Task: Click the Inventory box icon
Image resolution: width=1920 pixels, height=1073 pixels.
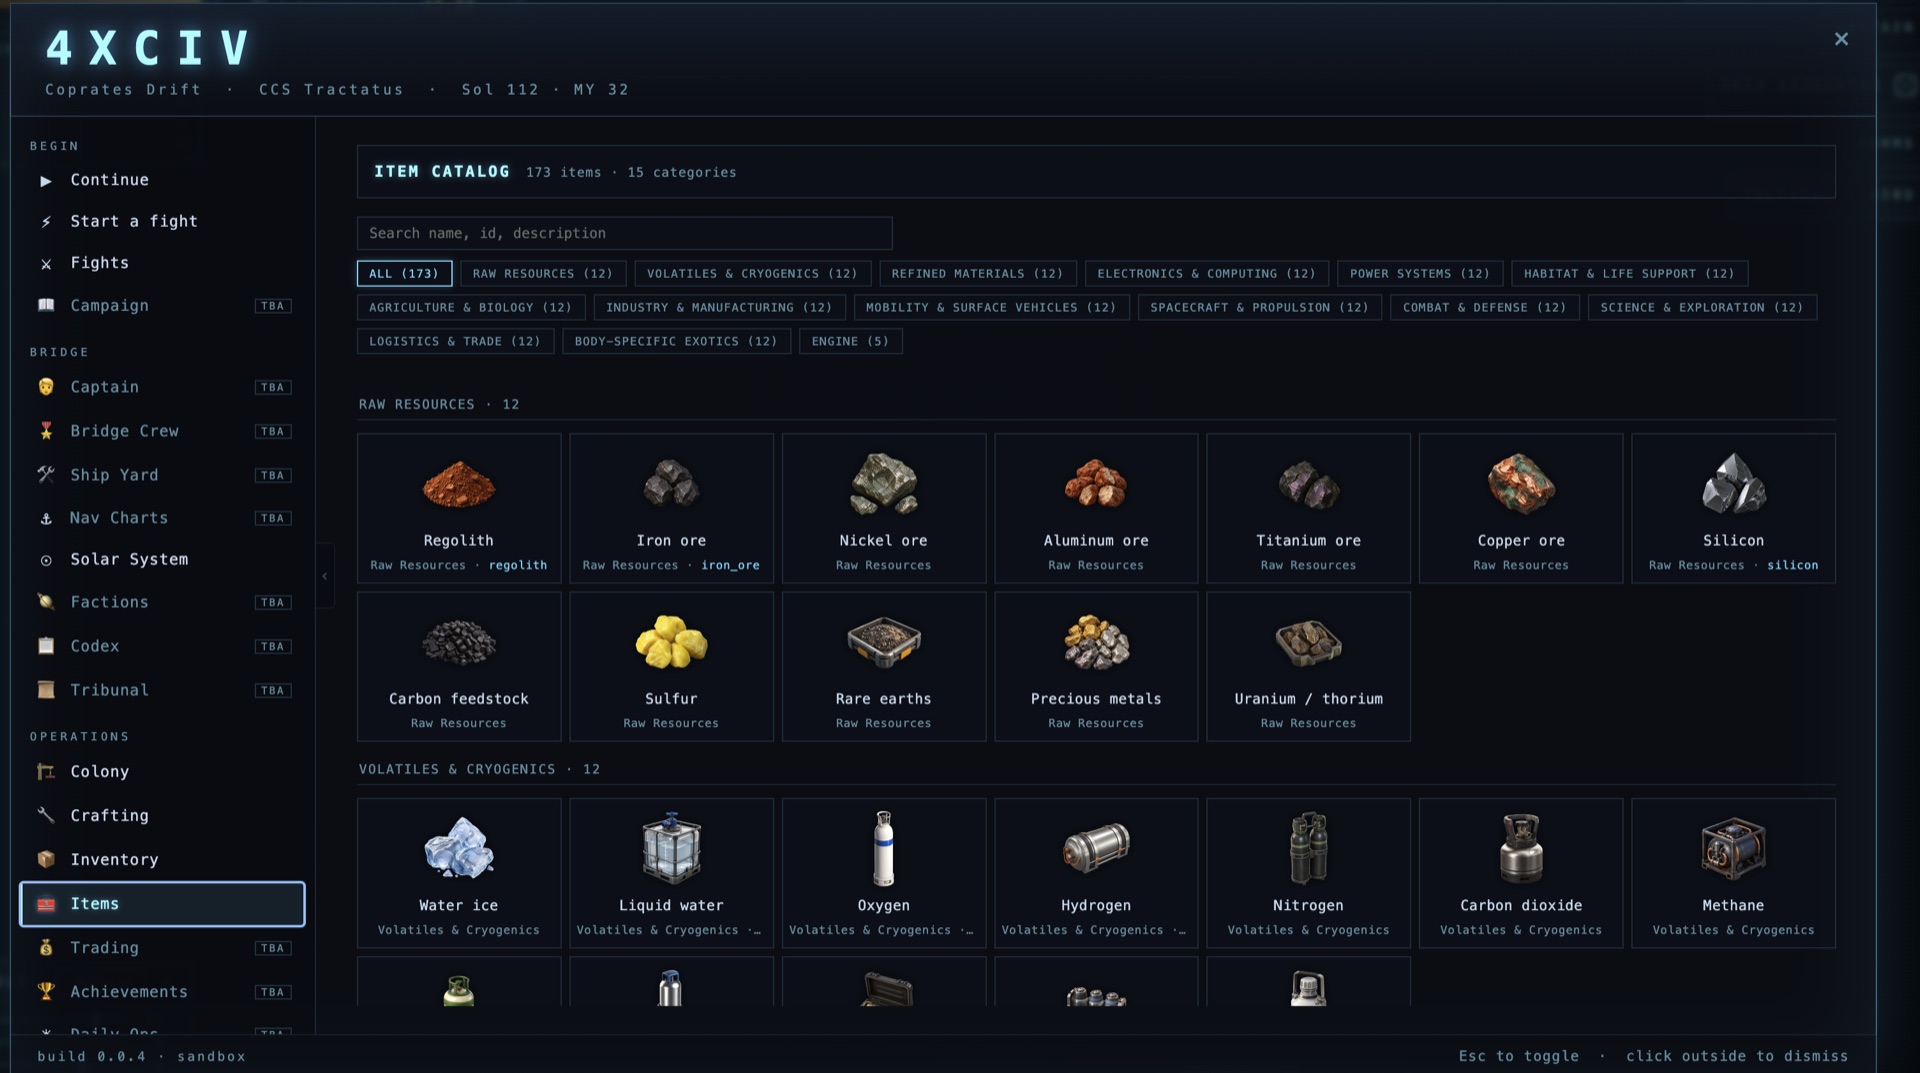Action: [45, 860]
